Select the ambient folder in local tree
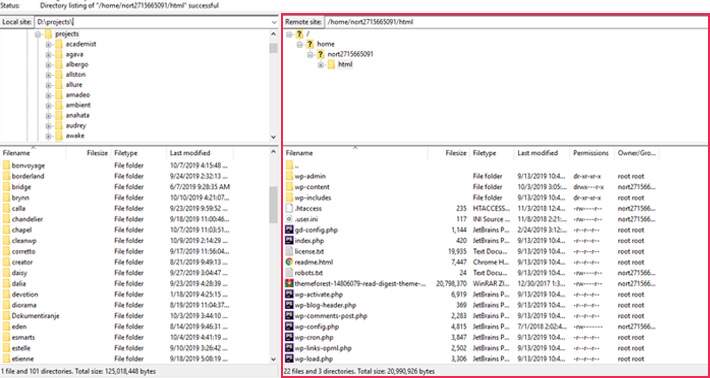The width and height of the screenshot is (710, 378). pyautogui.click(x=78, y=105)
